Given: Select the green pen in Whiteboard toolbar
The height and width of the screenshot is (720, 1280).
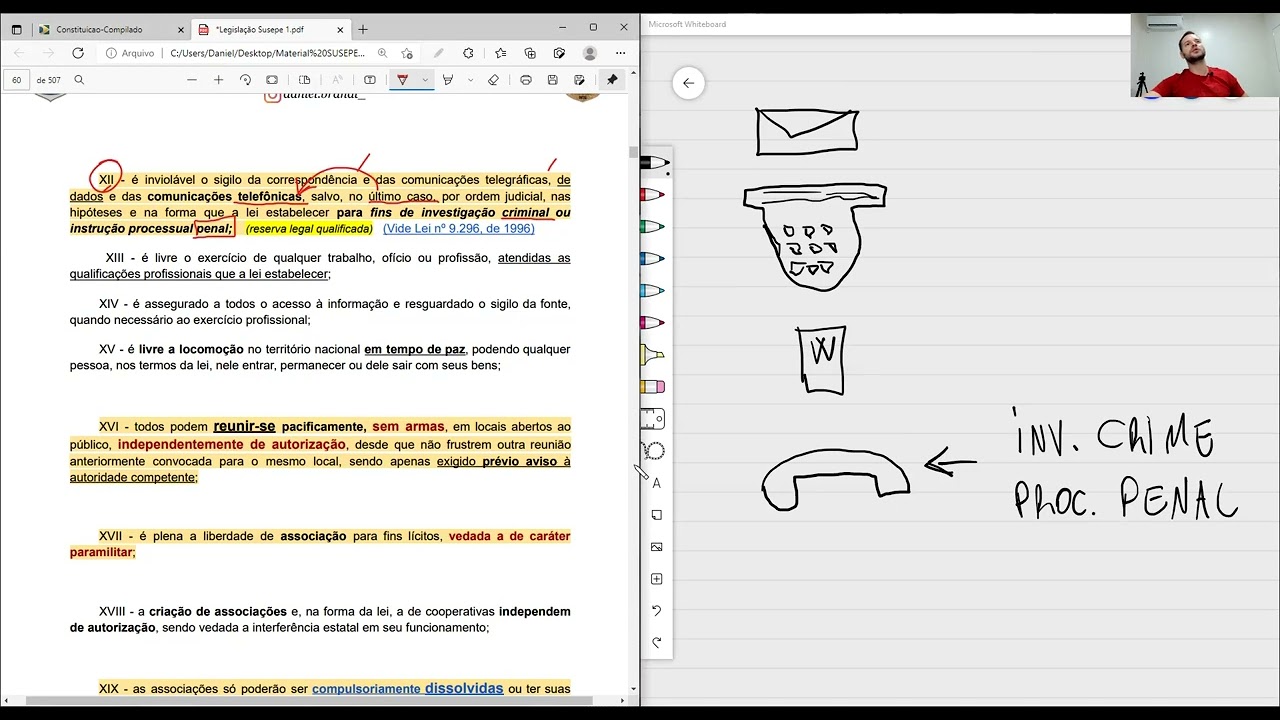Looking at the screenshot, I should coord(654,226).
